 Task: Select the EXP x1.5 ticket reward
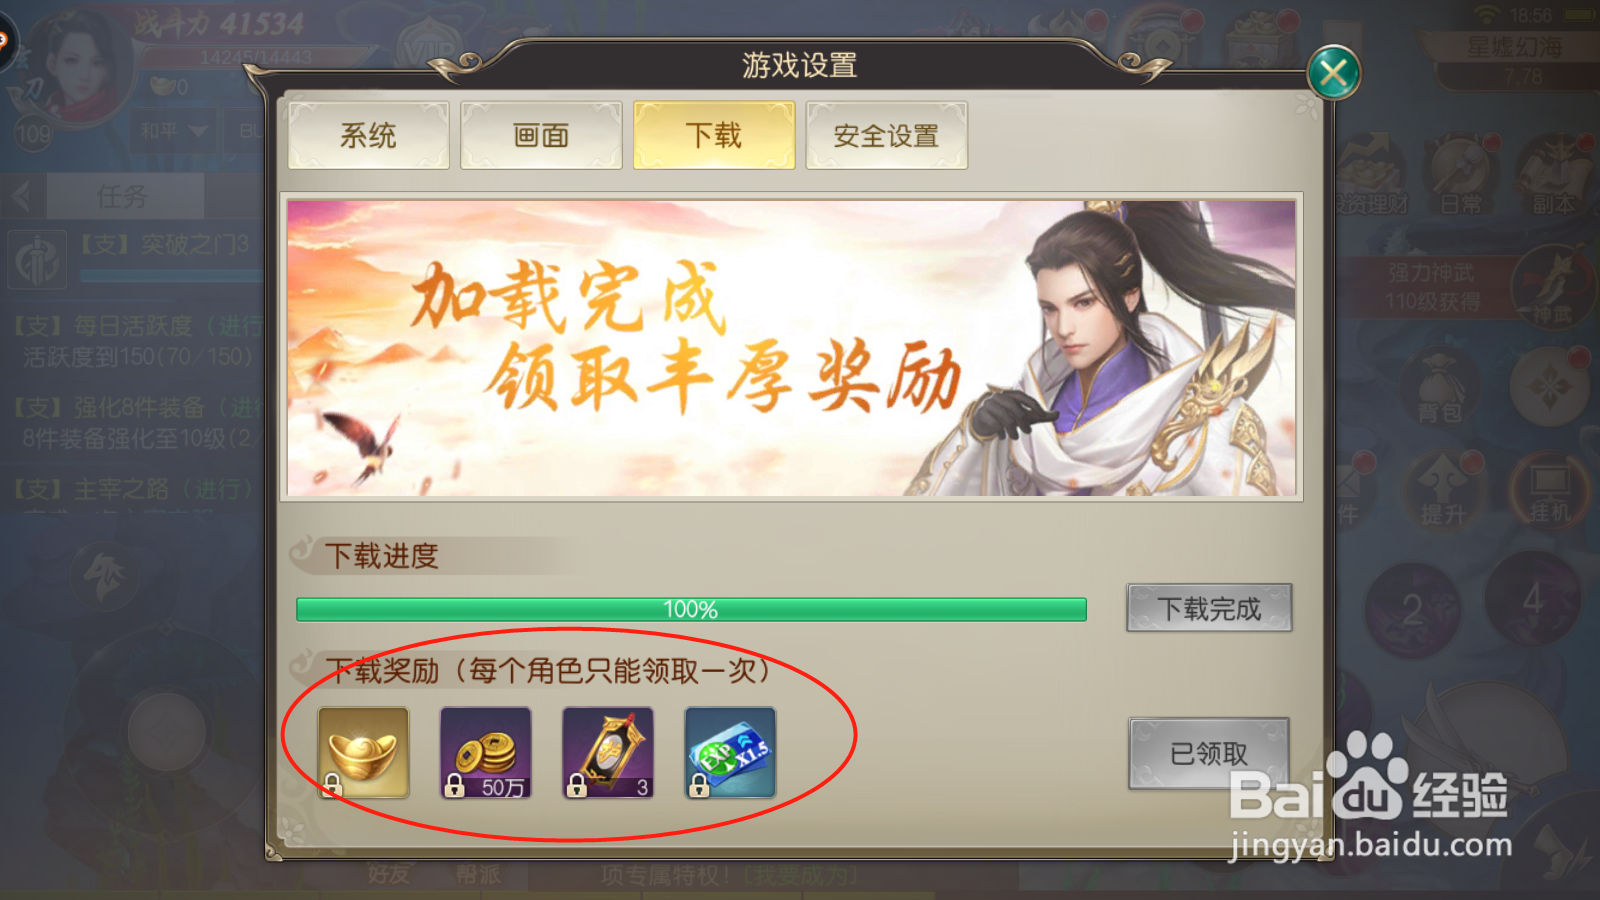730,752
